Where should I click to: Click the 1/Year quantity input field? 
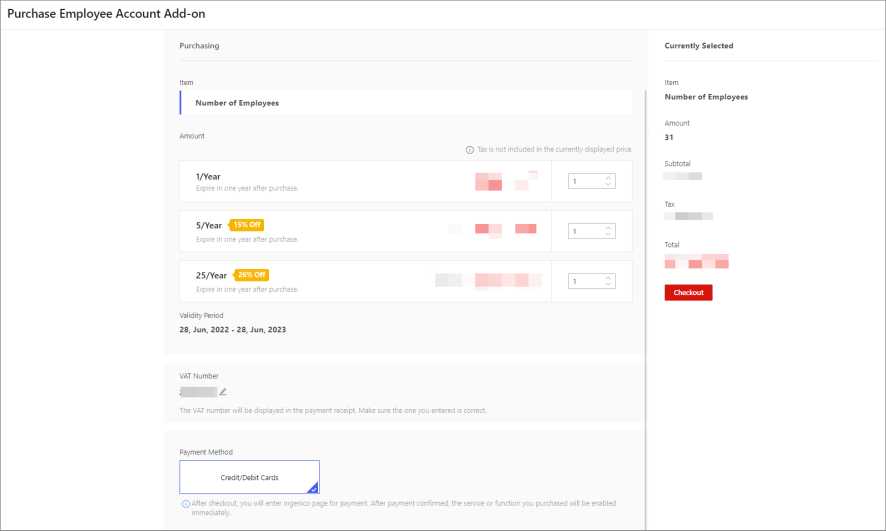click(x=584, y=181)
